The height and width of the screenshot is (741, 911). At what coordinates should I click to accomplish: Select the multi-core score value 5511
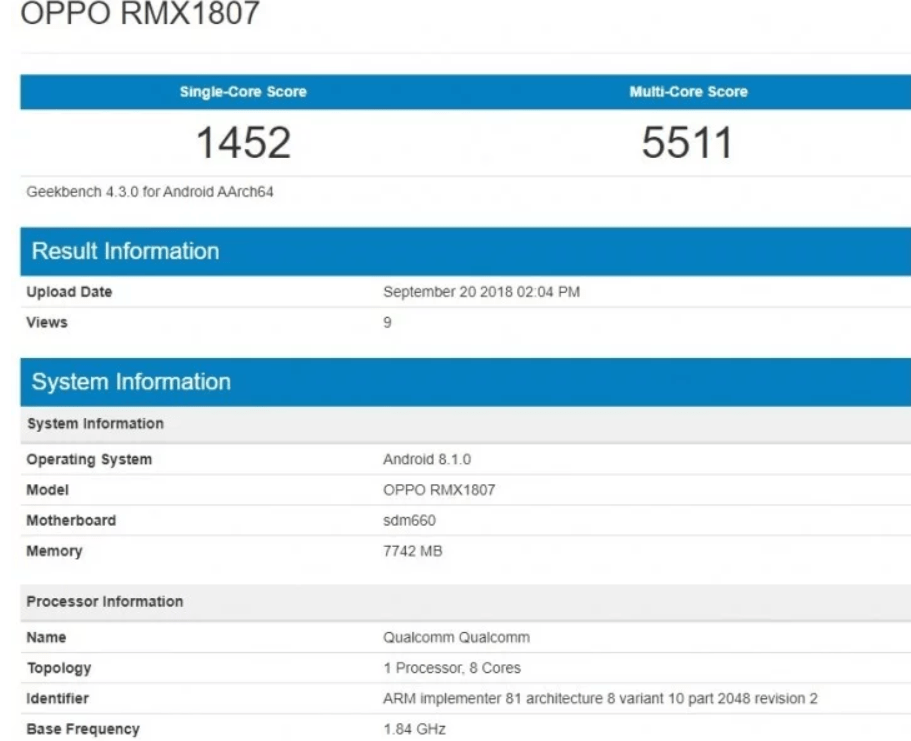click(x=688, y=144)
